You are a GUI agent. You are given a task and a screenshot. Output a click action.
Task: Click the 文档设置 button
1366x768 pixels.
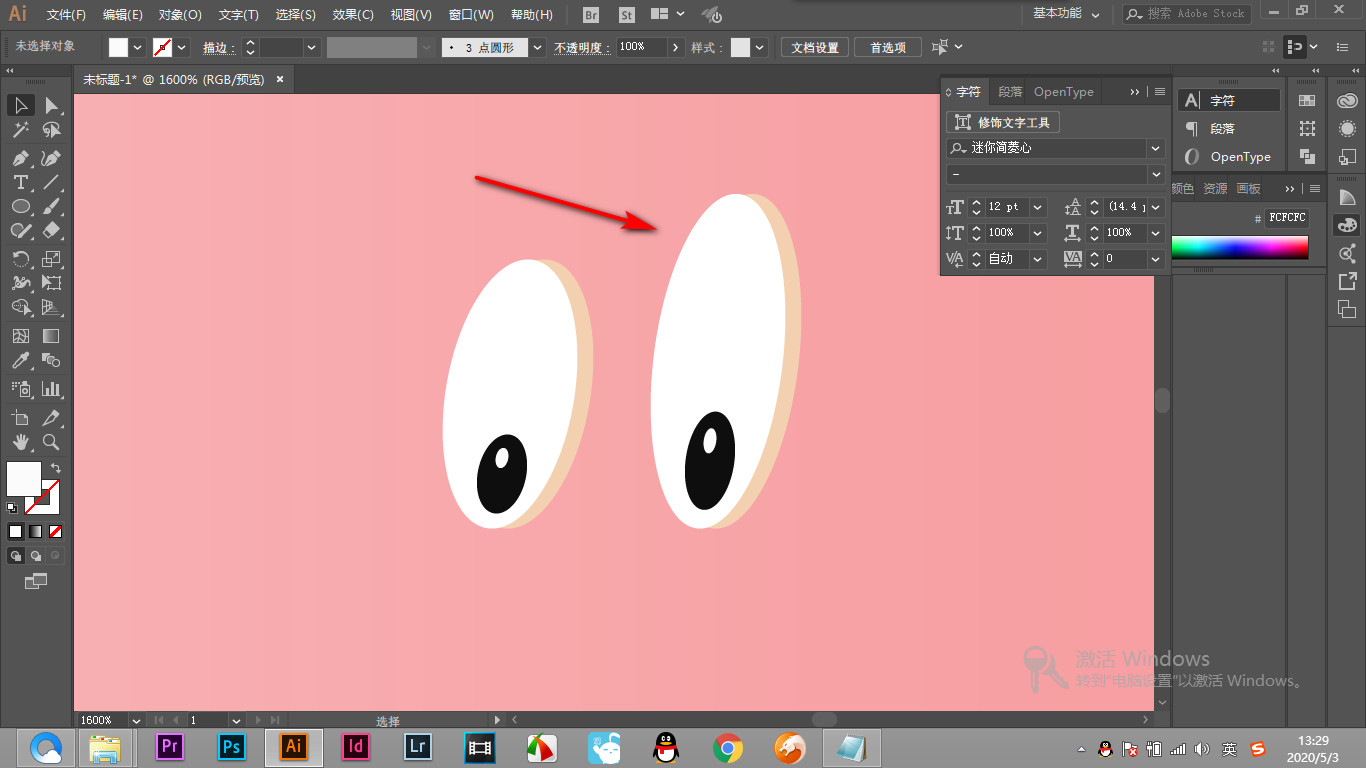point(815,47)
